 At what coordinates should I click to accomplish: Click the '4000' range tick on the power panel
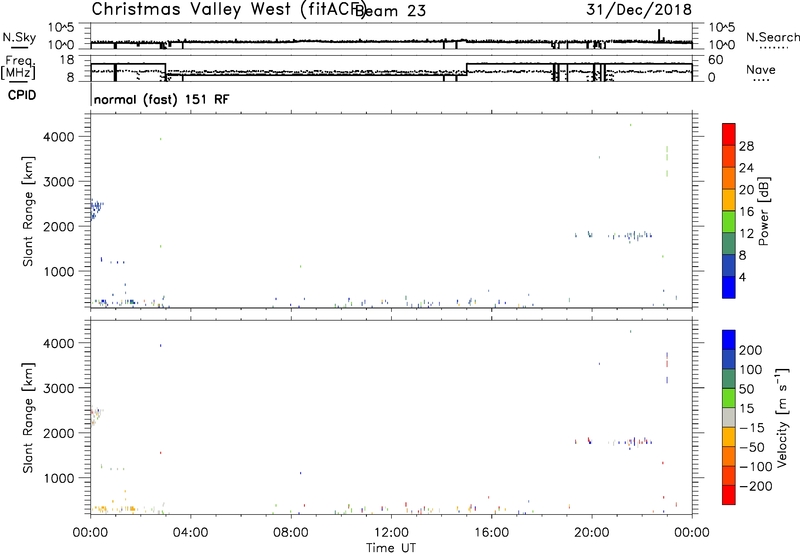point(59,137)
